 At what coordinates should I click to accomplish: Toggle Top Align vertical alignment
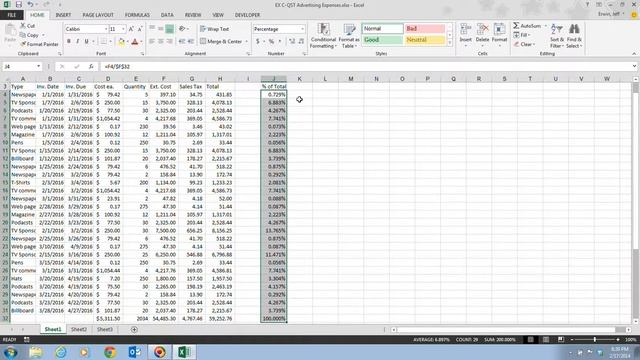click(152, 29)
